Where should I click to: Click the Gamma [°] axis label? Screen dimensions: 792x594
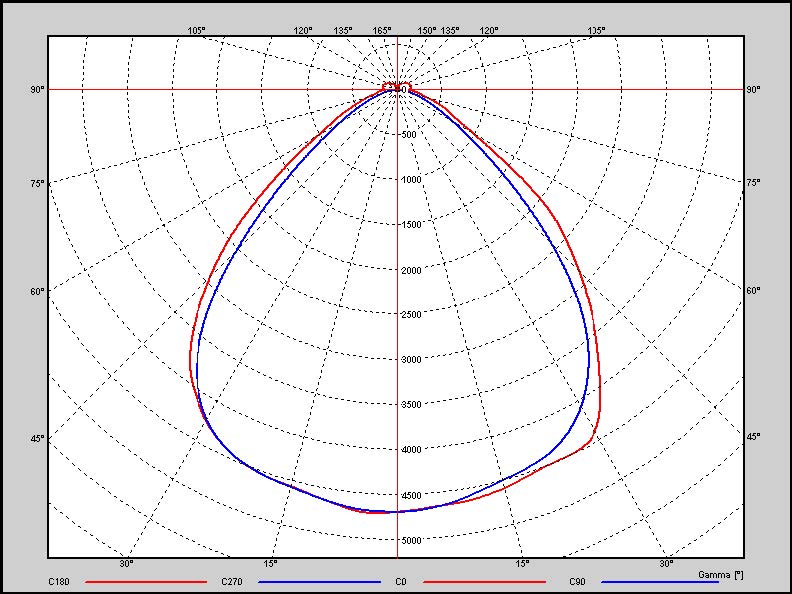(x=721, y=575)
